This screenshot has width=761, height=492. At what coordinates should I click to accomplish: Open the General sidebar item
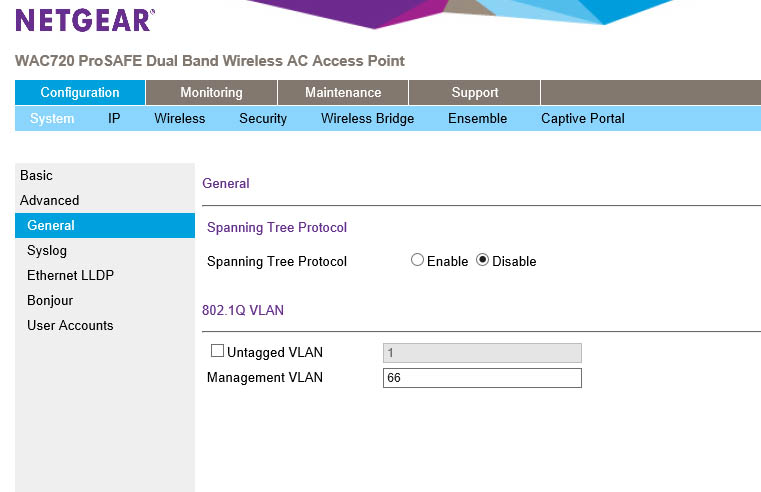[105, 225]
